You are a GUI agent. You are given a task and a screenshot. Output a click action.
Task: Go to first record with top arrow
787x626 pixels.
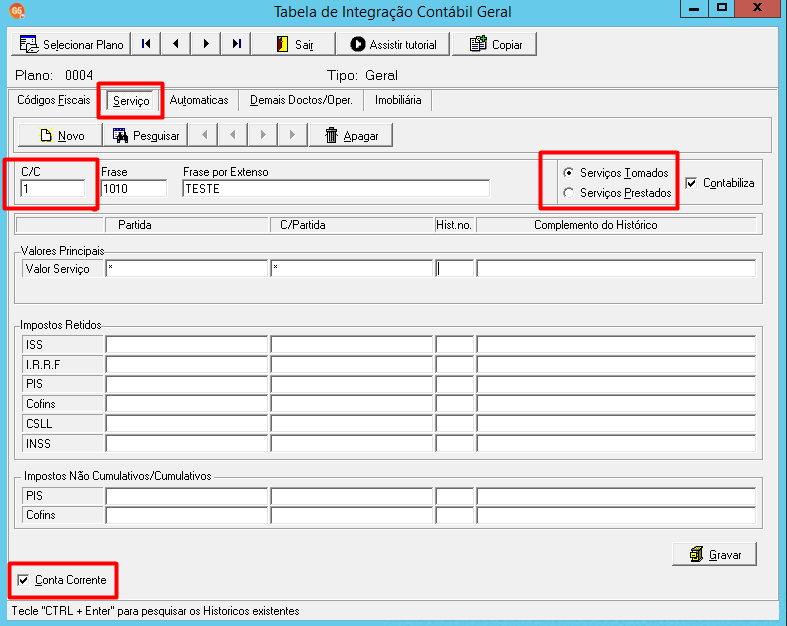tap(146, 44)
